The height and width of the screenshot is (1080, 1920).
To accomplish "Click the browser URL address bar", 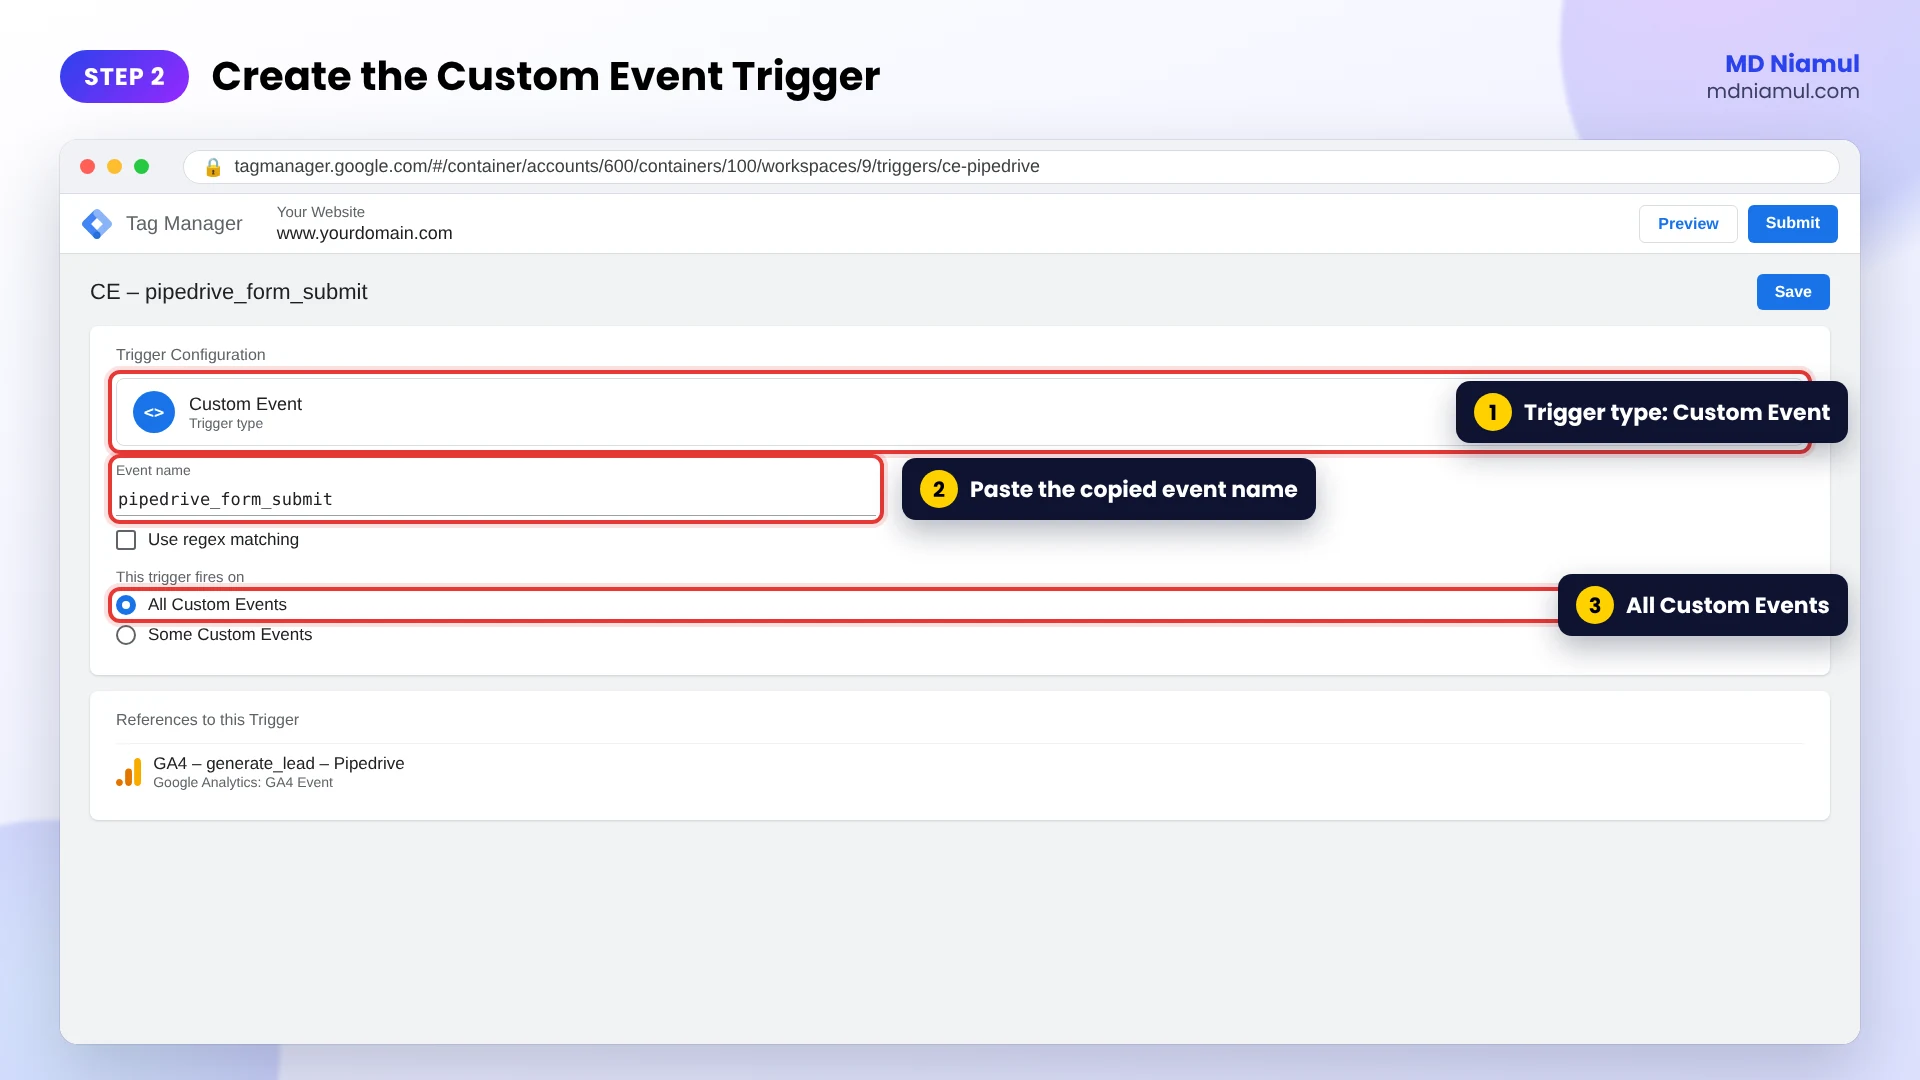I will point(1010,167).
